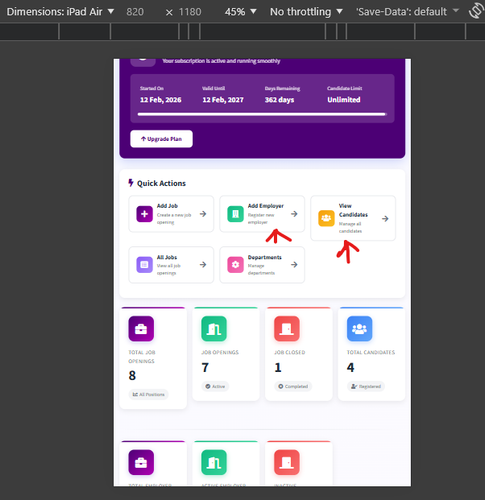Open the All Jobs quick action title
This screenshot has width=485, height=500.
[167, 257]
